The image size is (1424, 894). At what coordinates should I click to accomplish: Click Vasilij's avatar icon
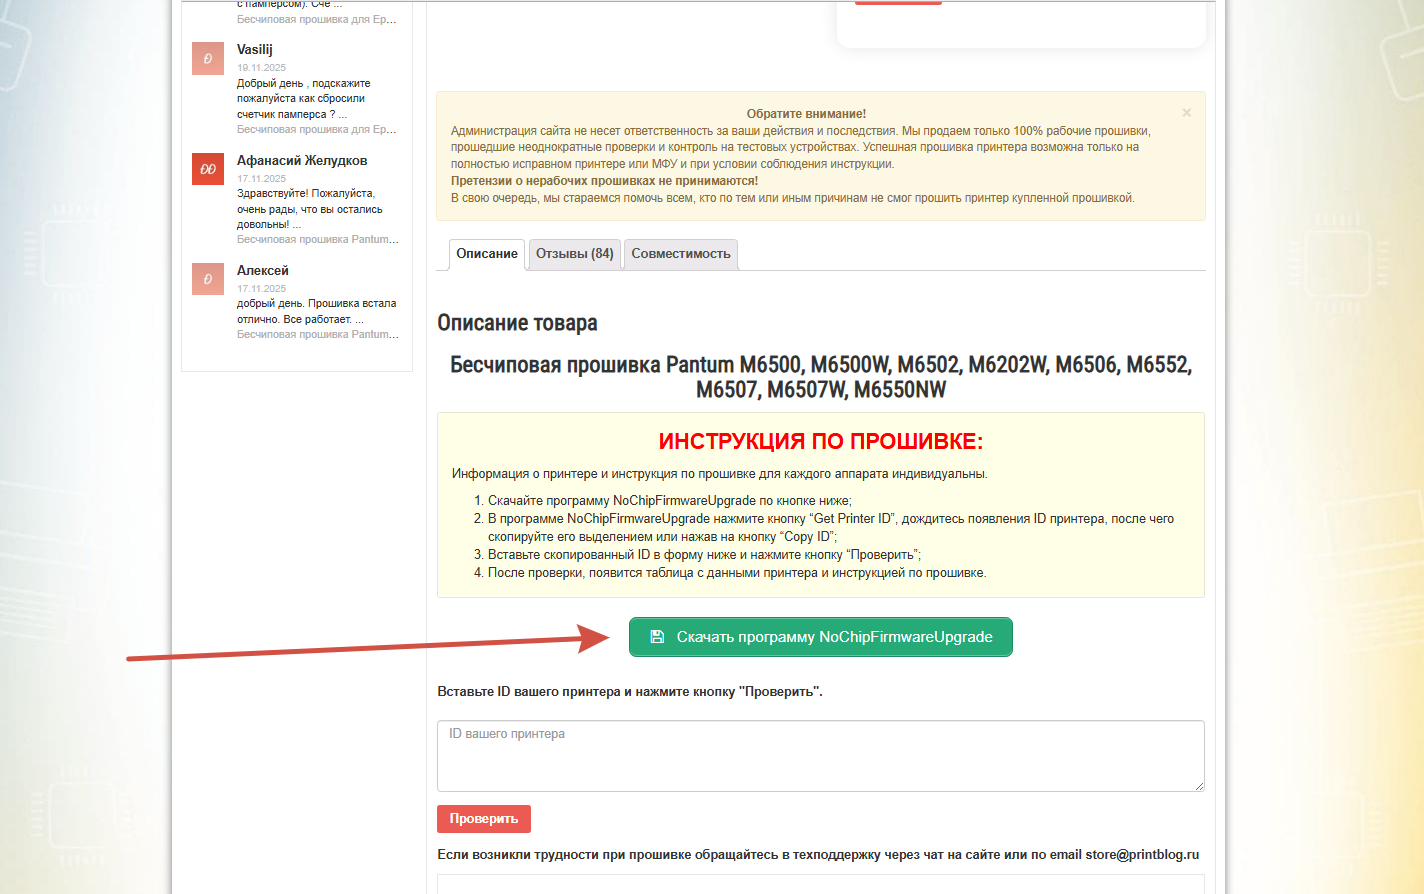tap(208, 59)
